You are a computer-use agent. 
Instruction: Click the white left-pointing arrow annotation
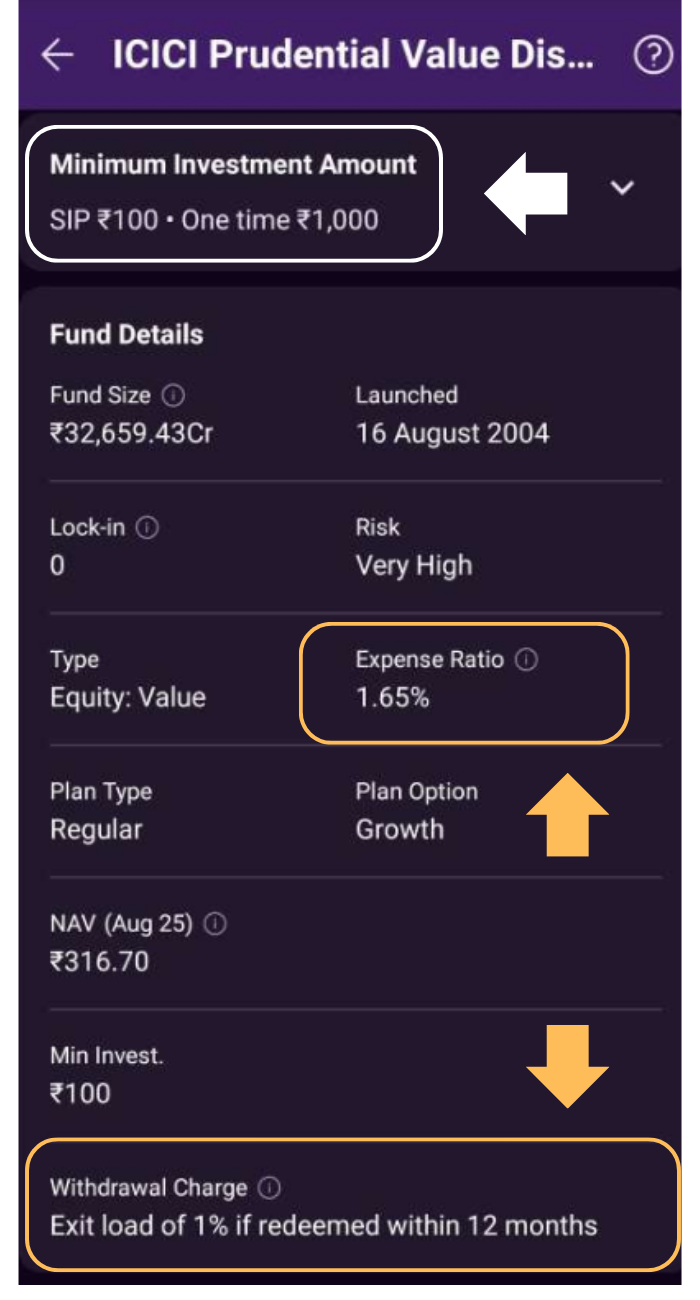tap(526, 193)
